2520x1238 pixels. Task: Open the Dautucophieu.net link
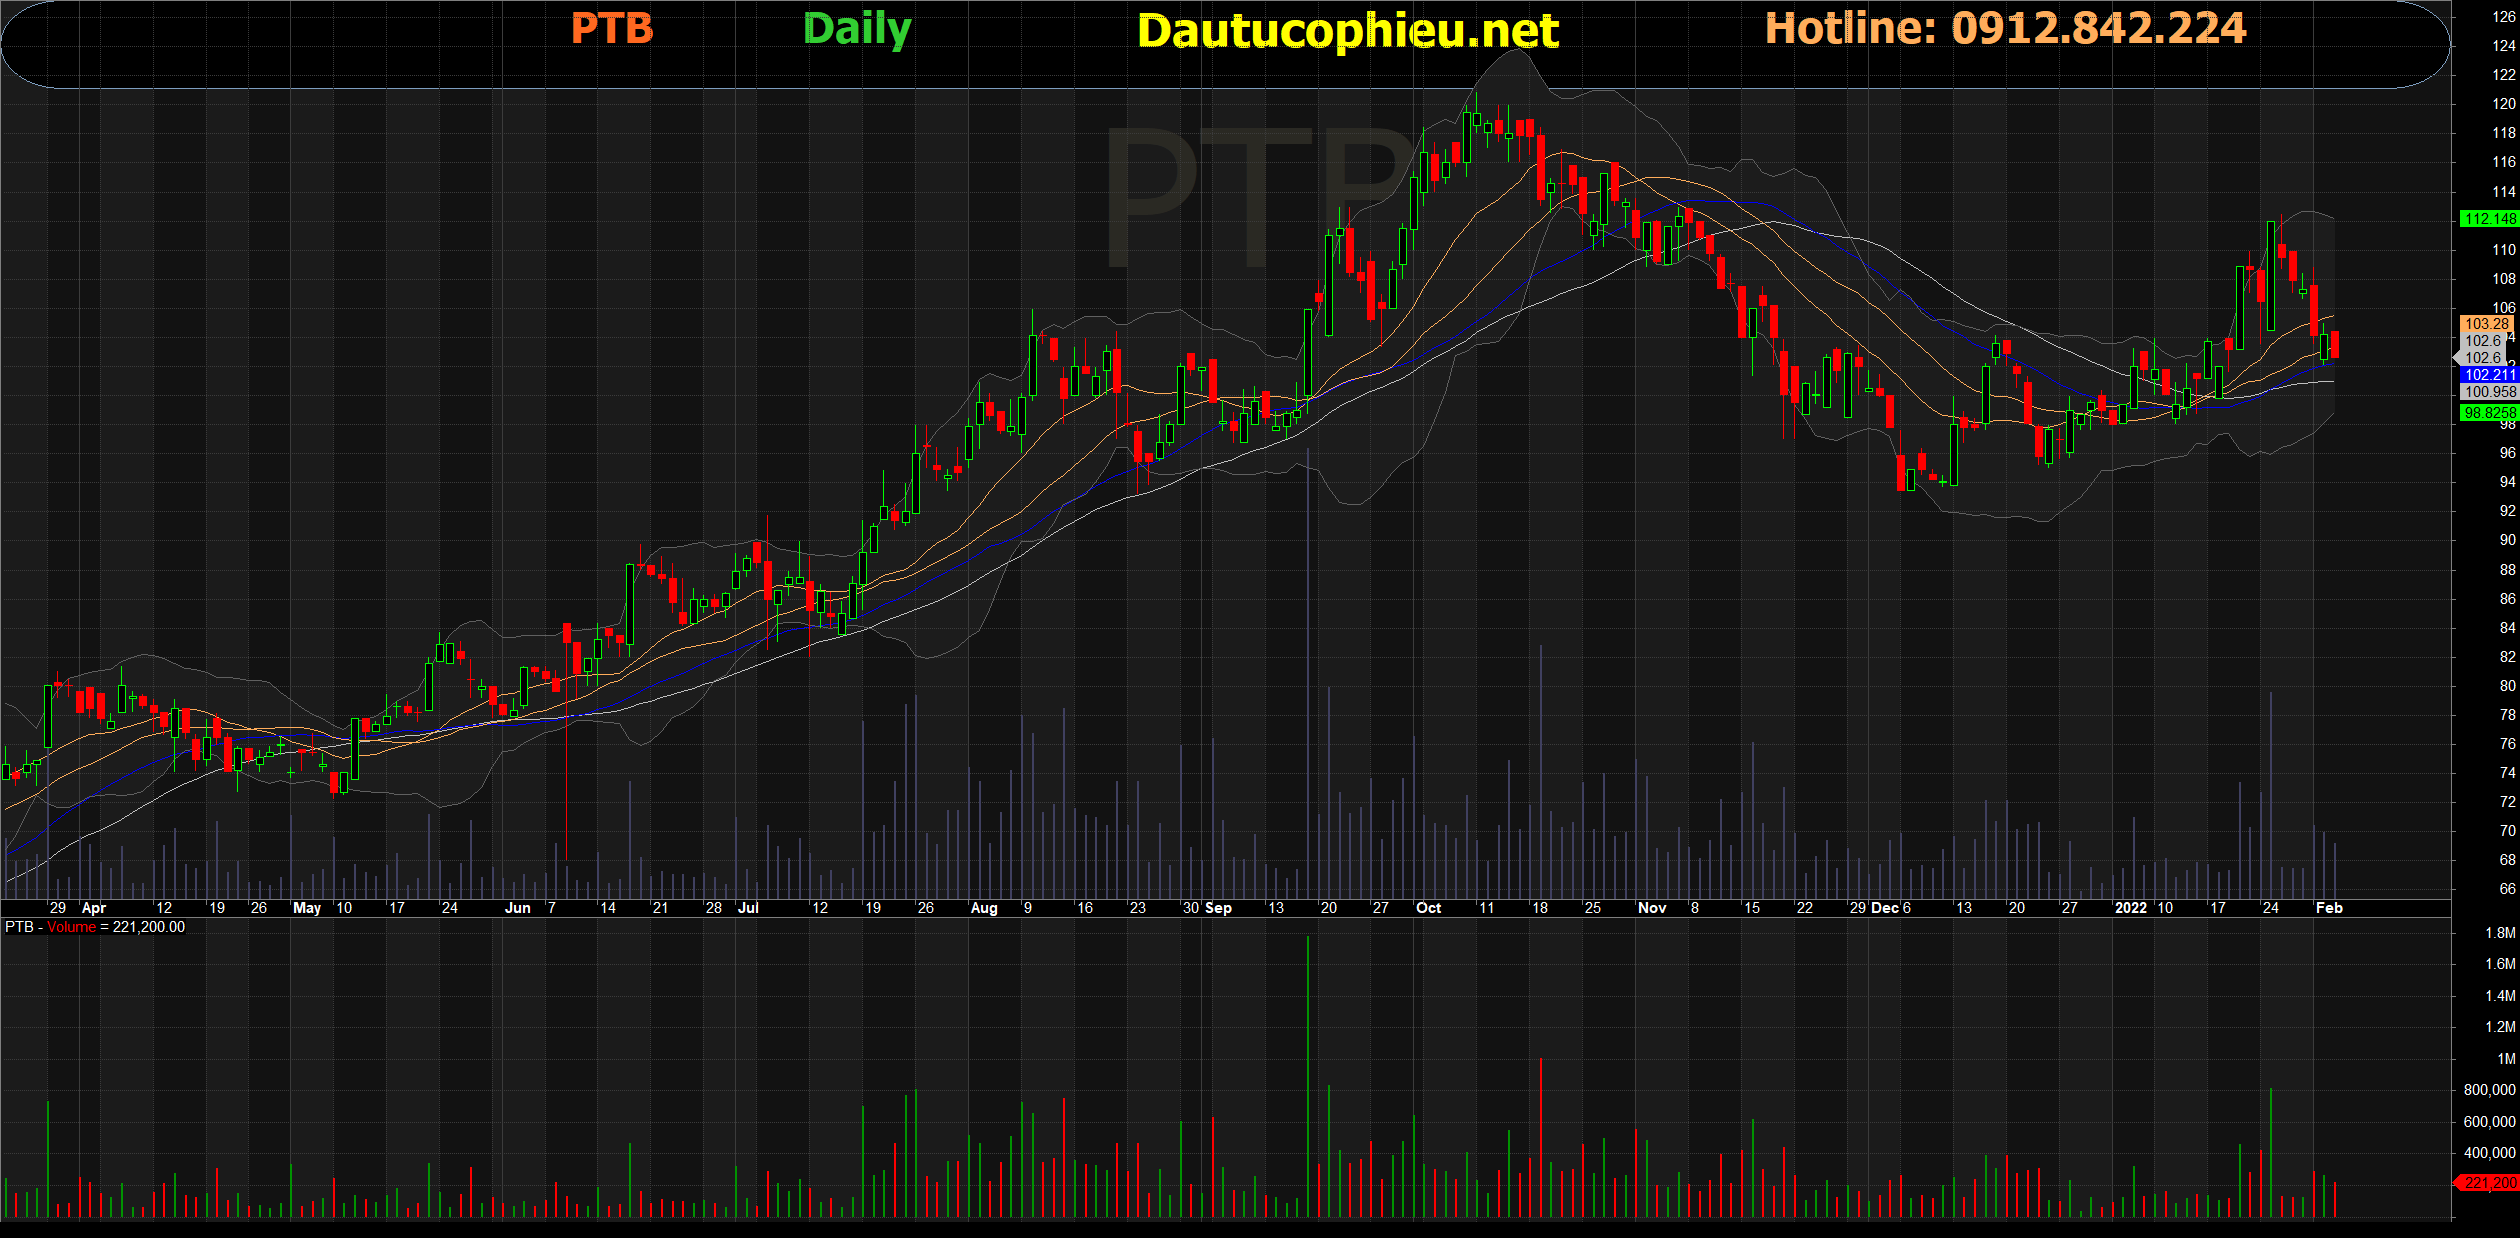tap(1347, 31)
